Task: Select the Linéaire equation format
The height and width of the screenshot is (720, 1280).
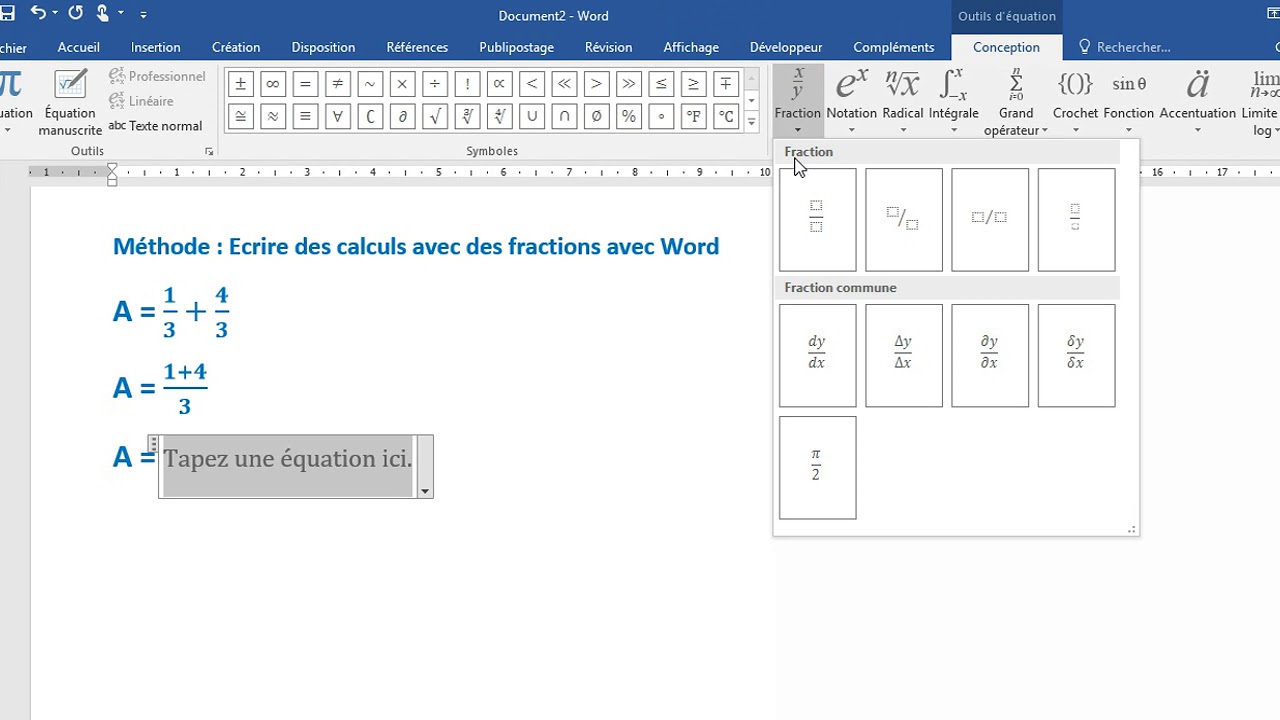Action: coord(141,101)
